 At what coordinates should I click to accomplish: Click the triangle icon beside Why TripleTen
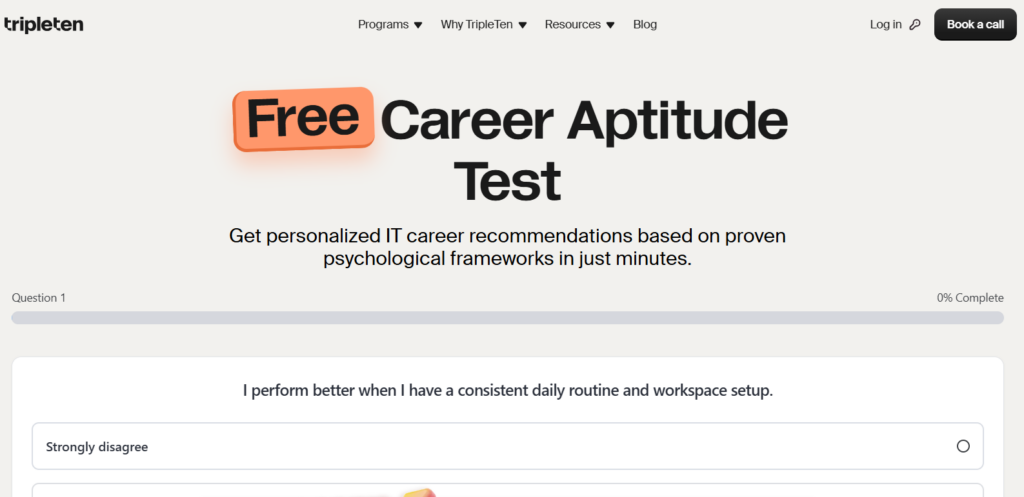[522, 25]
